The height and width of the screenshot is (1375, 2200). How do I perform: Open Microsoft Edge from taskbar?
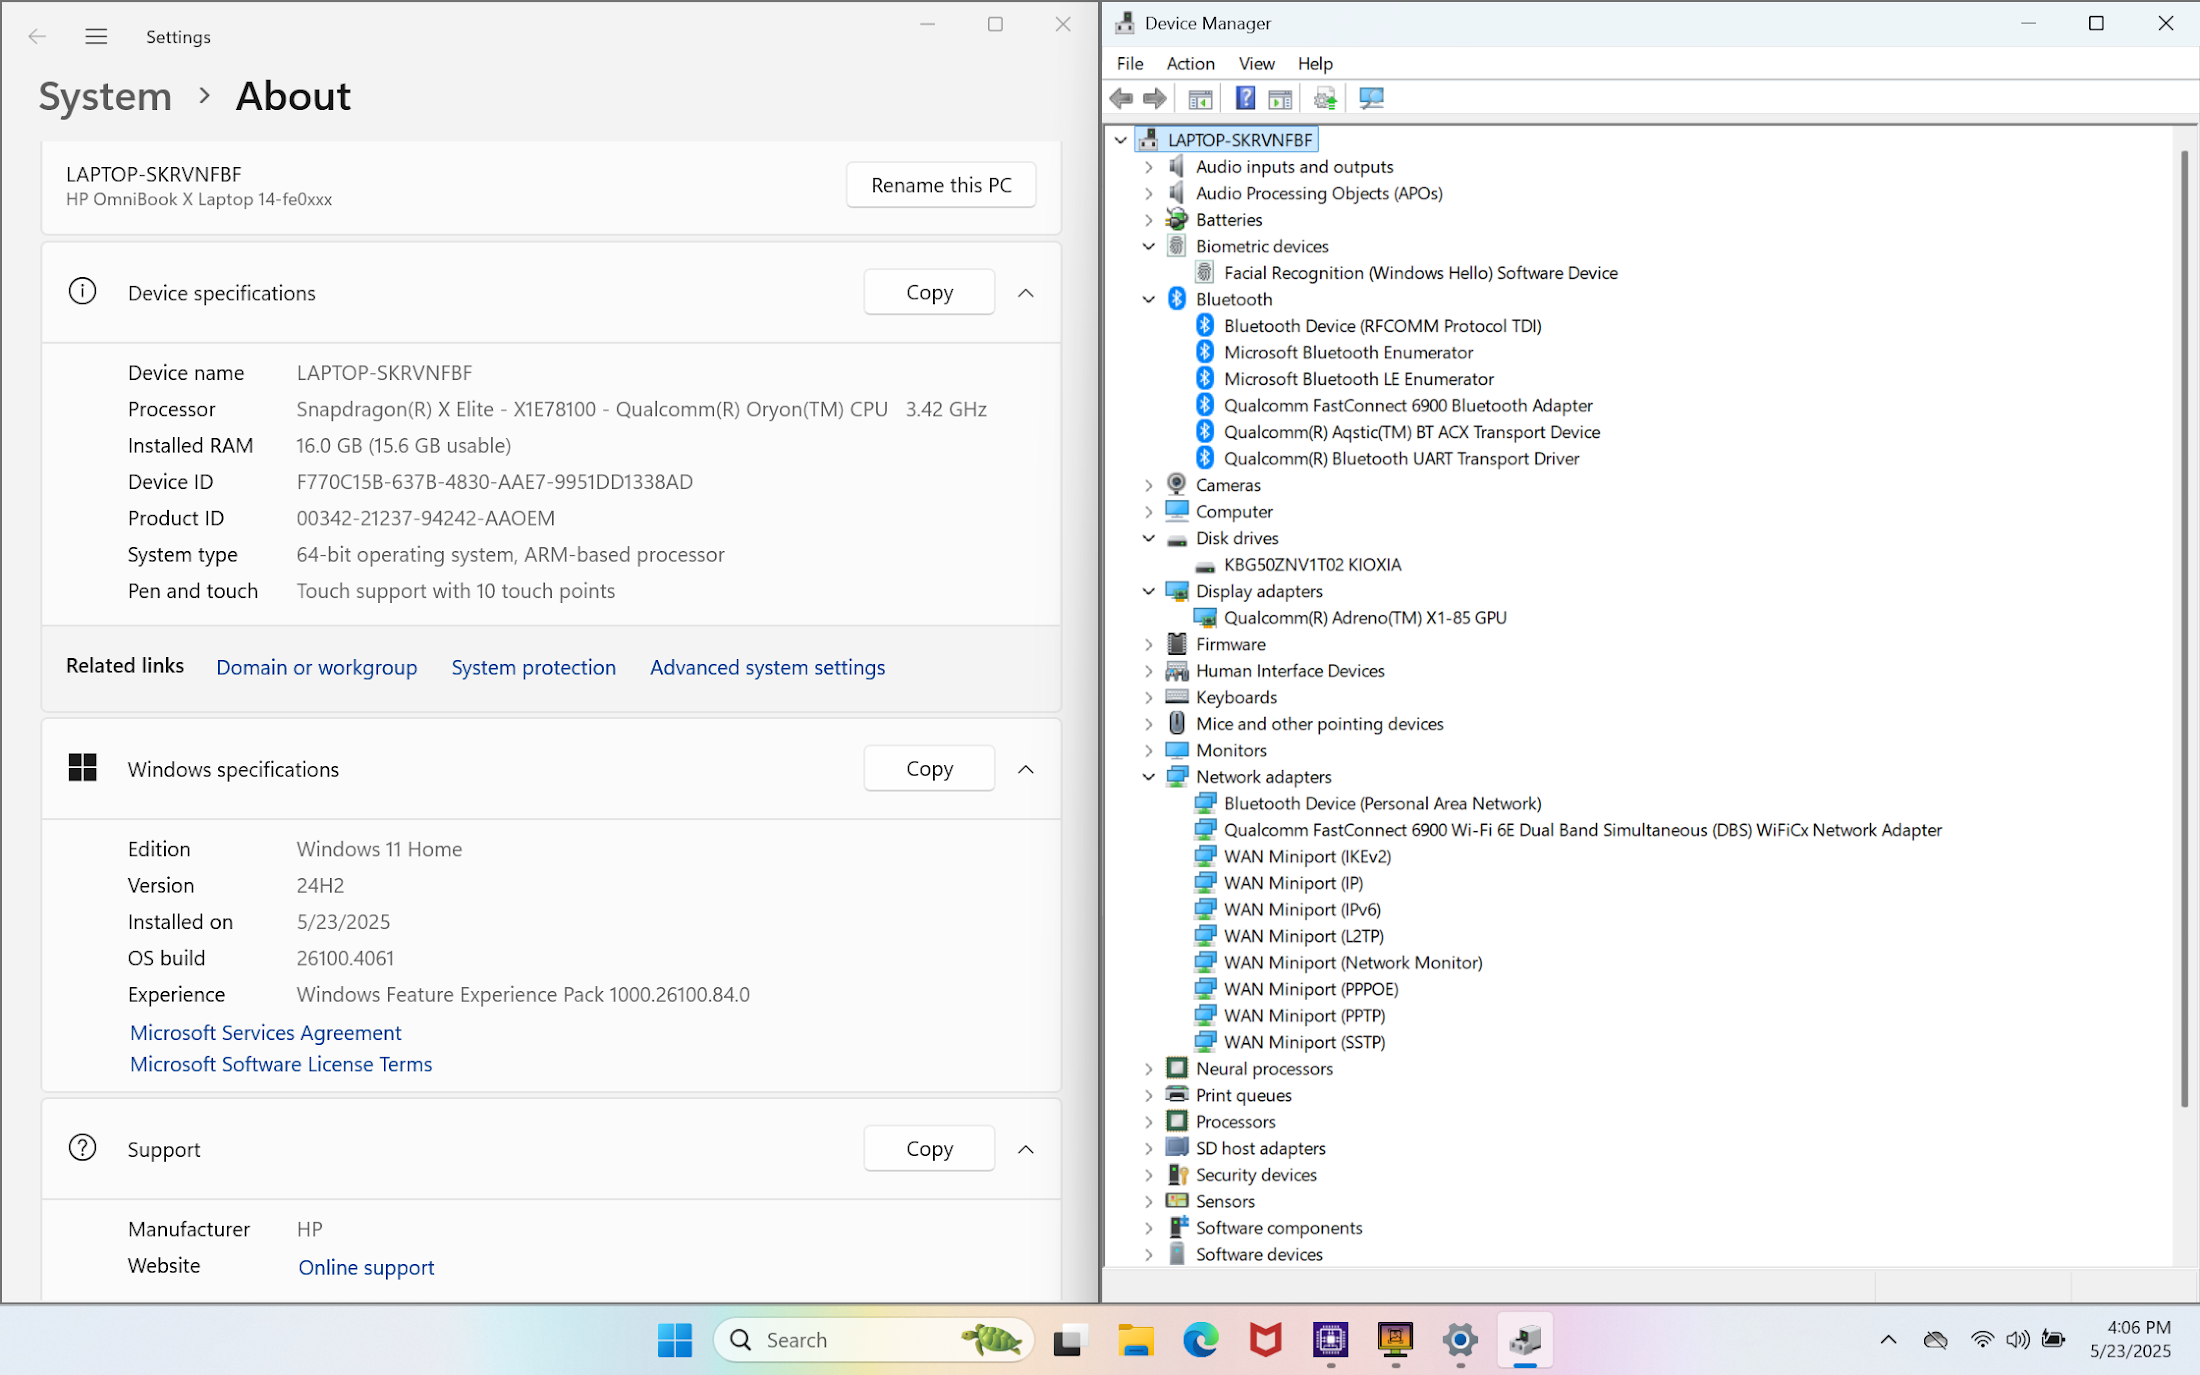pyautogui.click(x=1200, y=1340)
